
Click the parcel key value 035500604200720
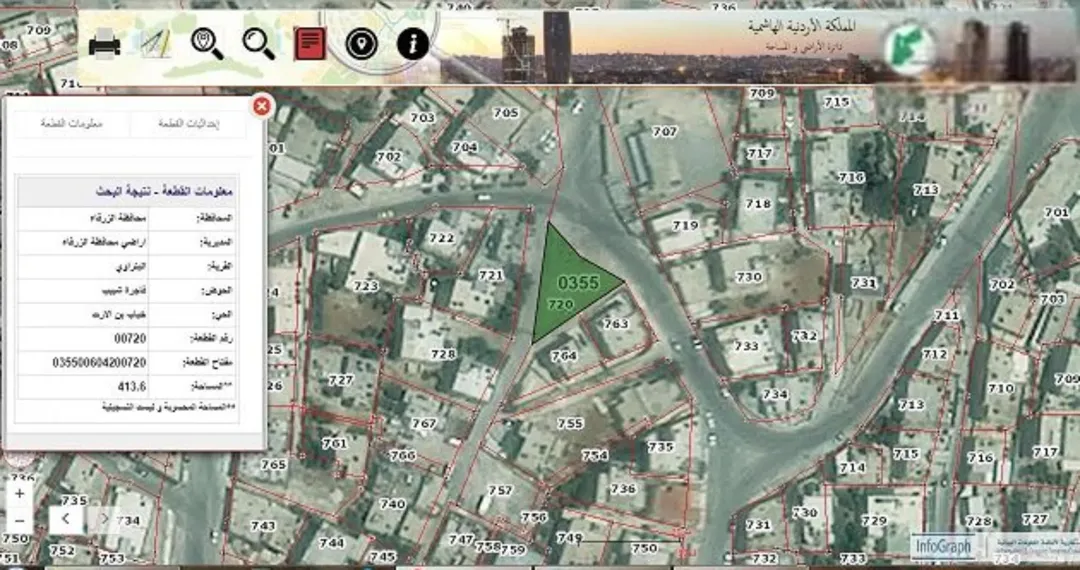(x=99, y=362)
